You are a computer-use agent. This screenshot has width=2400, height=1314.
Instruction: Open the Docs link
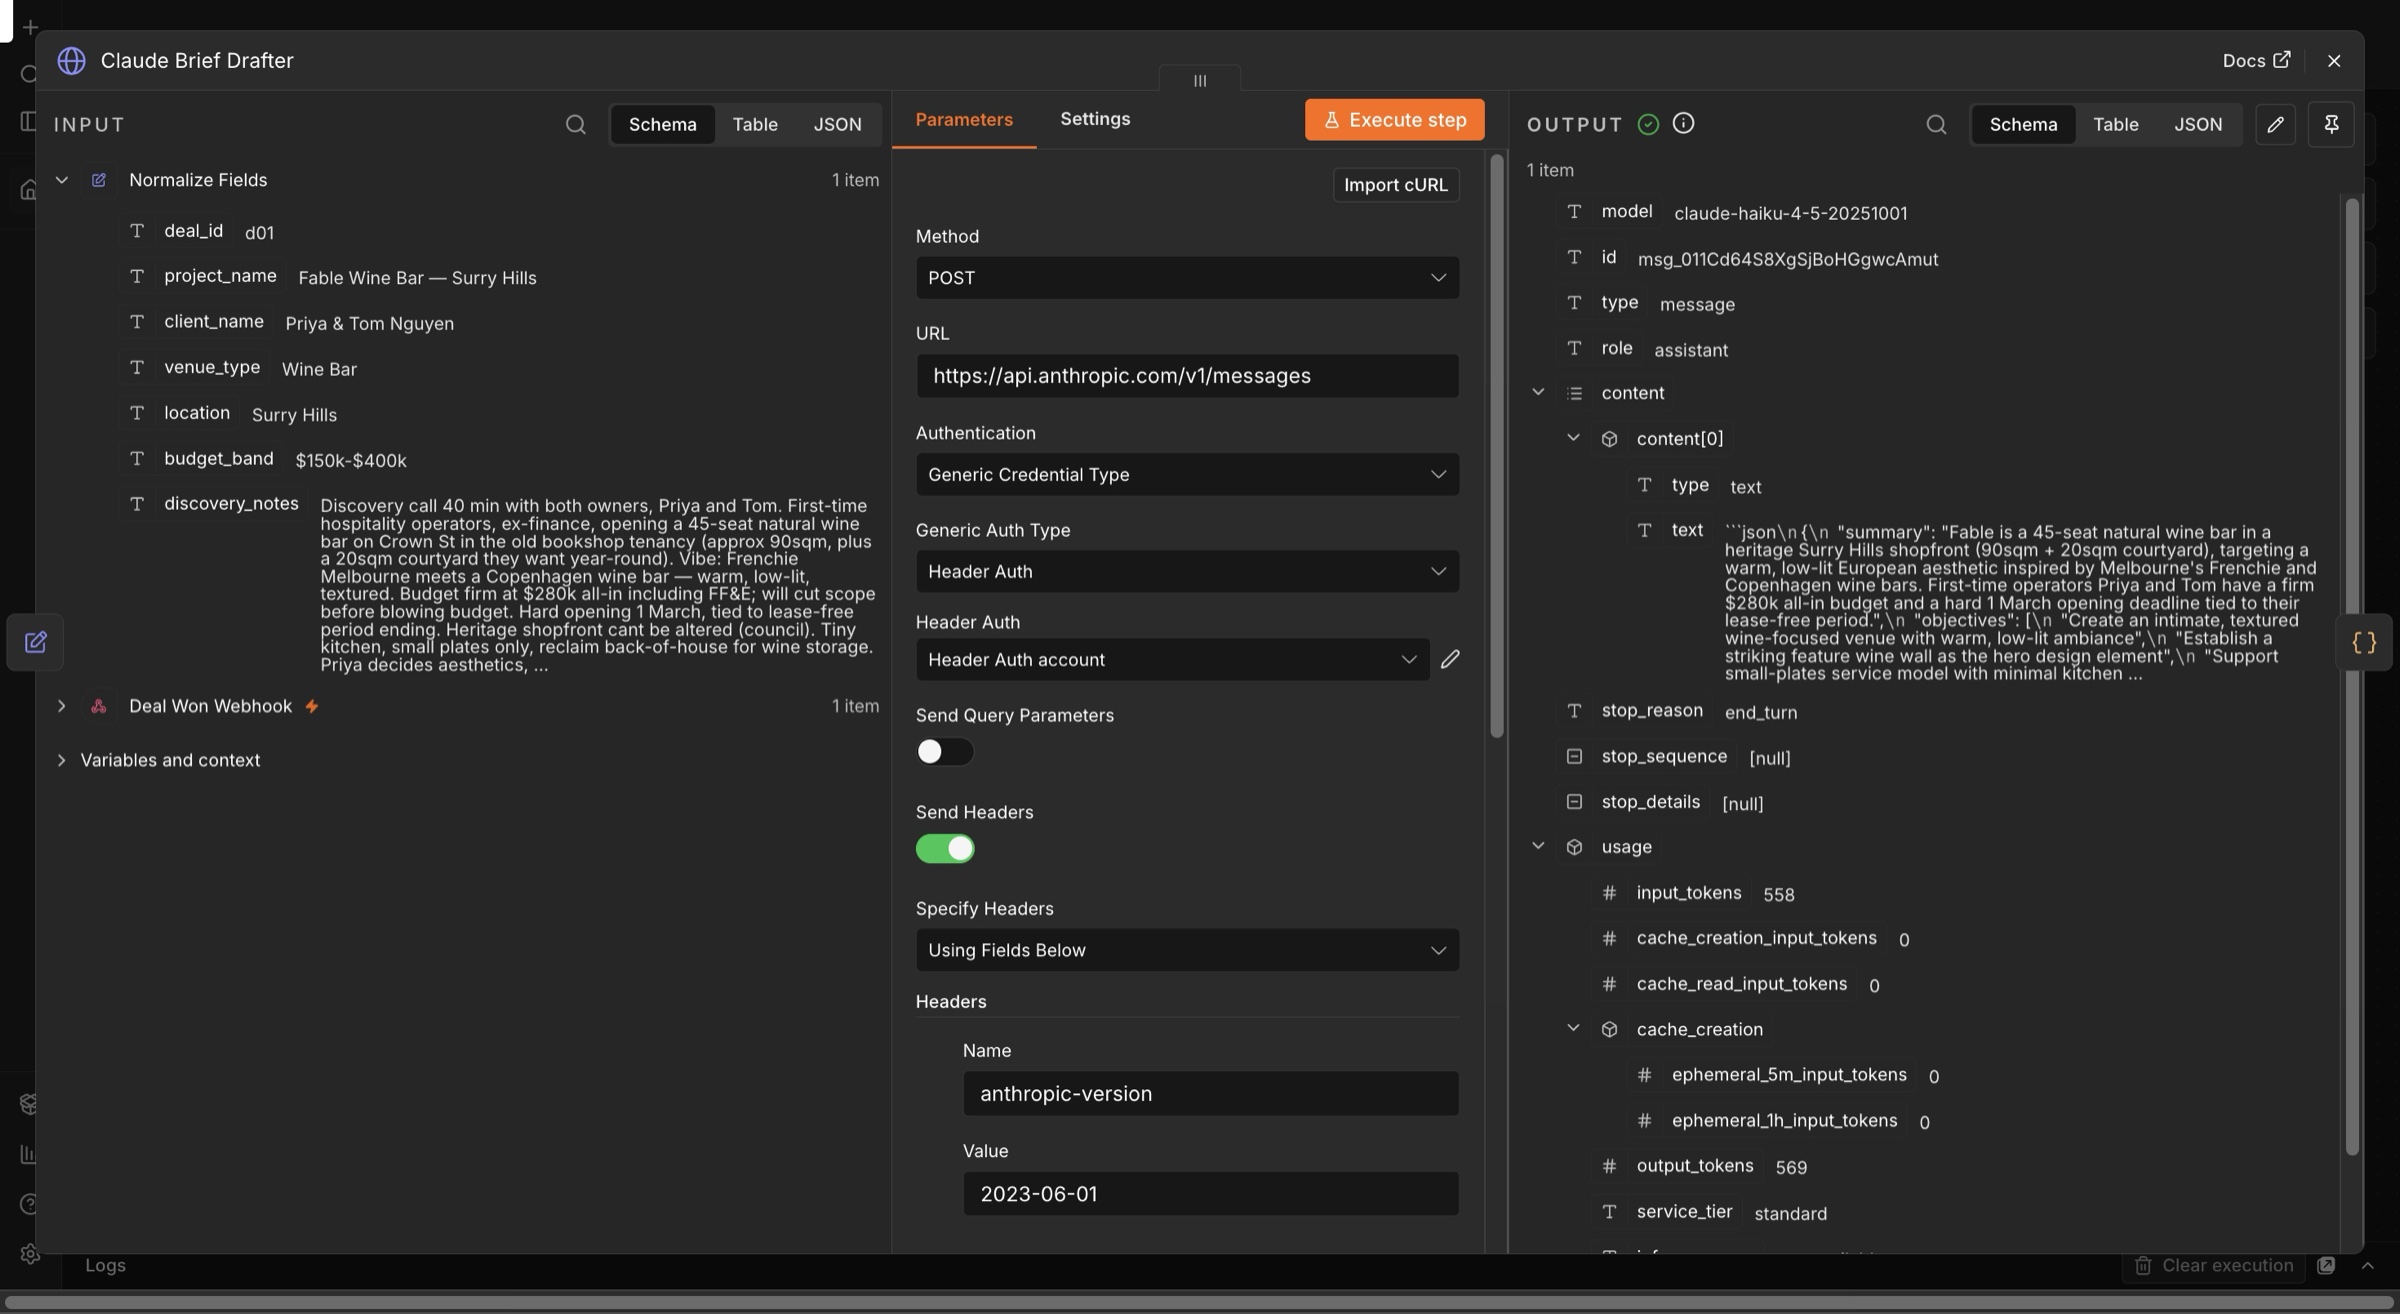(2256, 61)
